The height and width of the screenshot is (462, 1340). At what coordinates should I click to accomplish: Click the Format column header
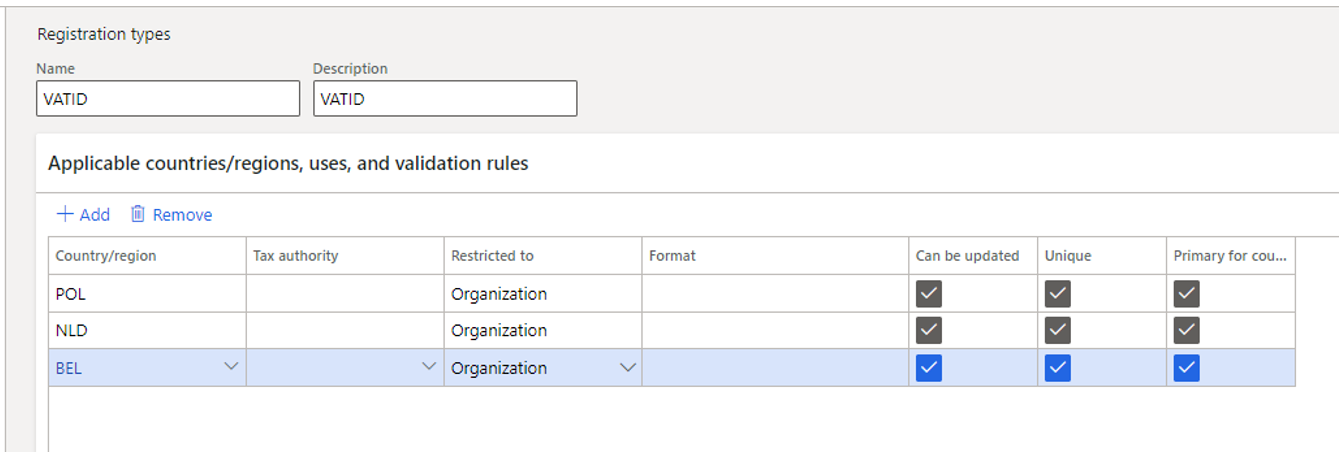[672, 256]
